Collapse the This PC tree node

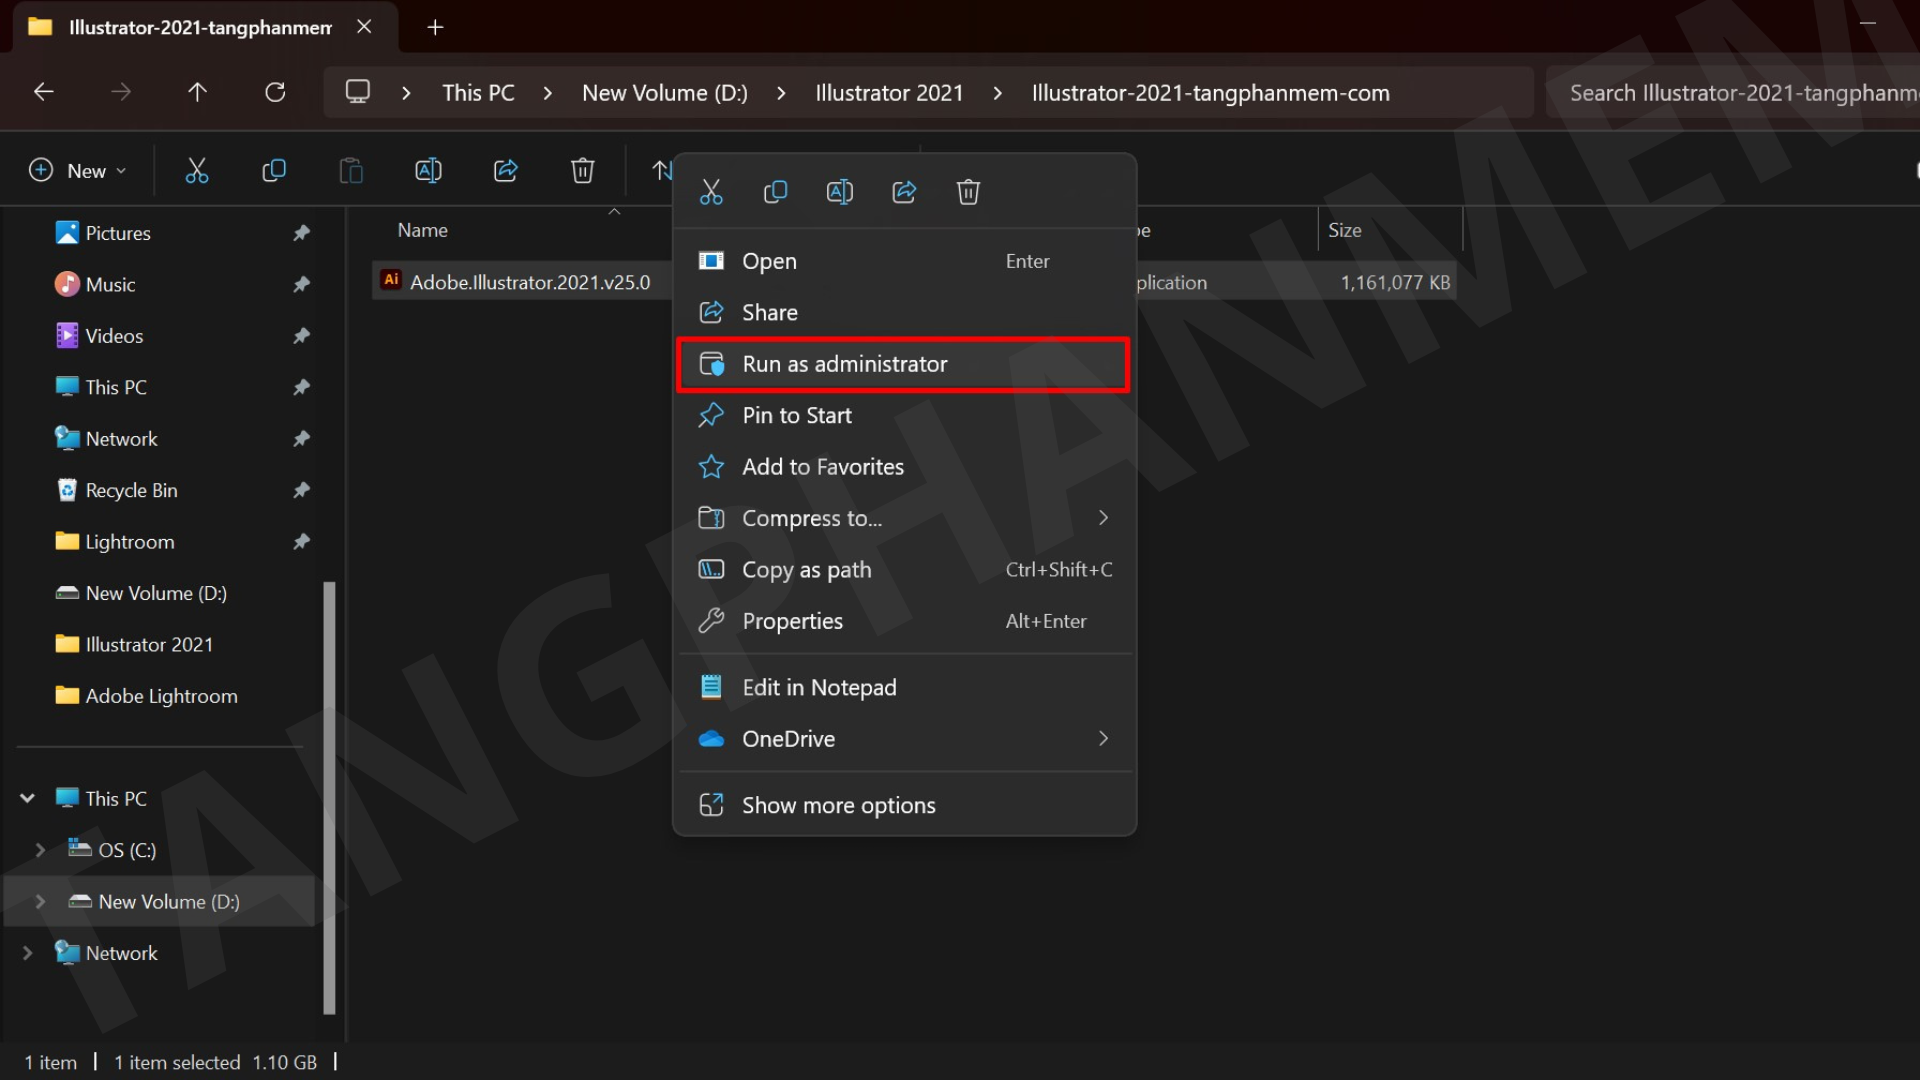coord(28,798)
